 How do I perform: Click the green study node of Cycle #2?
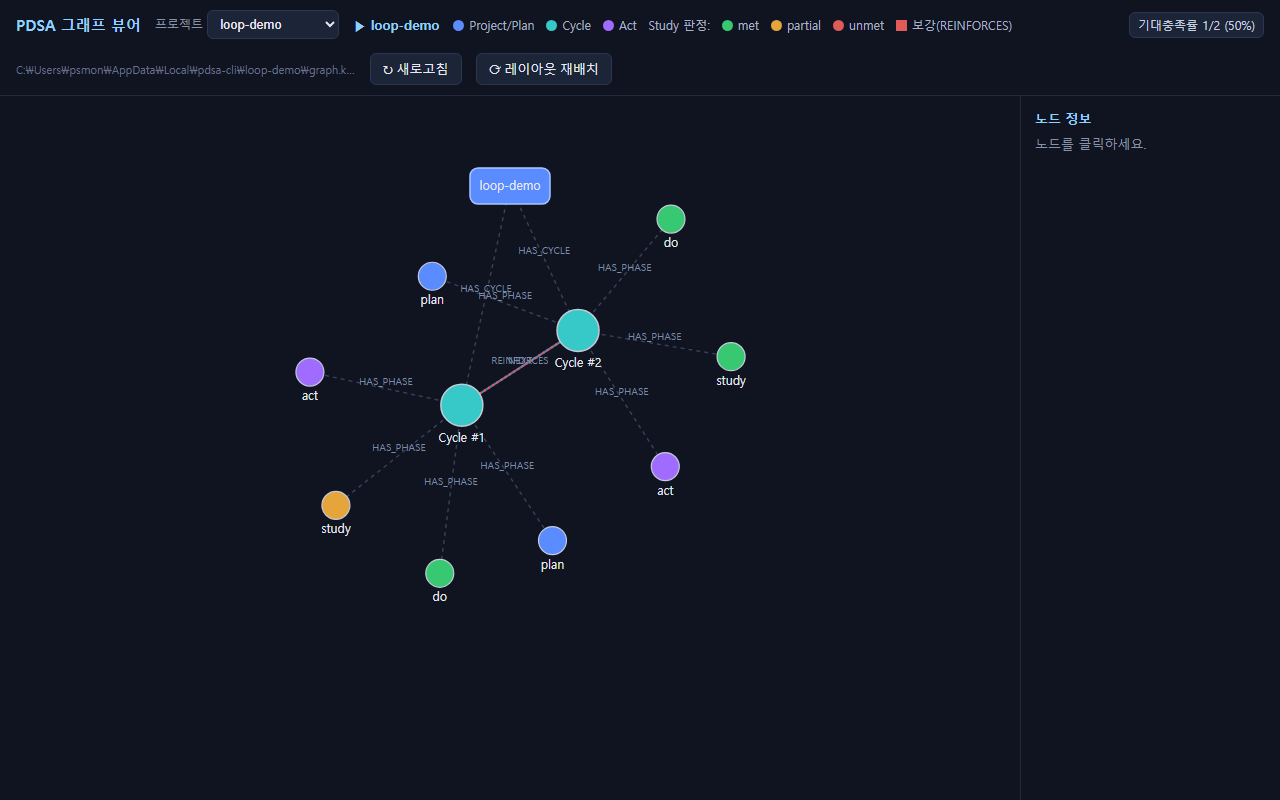tap(731, 356)
